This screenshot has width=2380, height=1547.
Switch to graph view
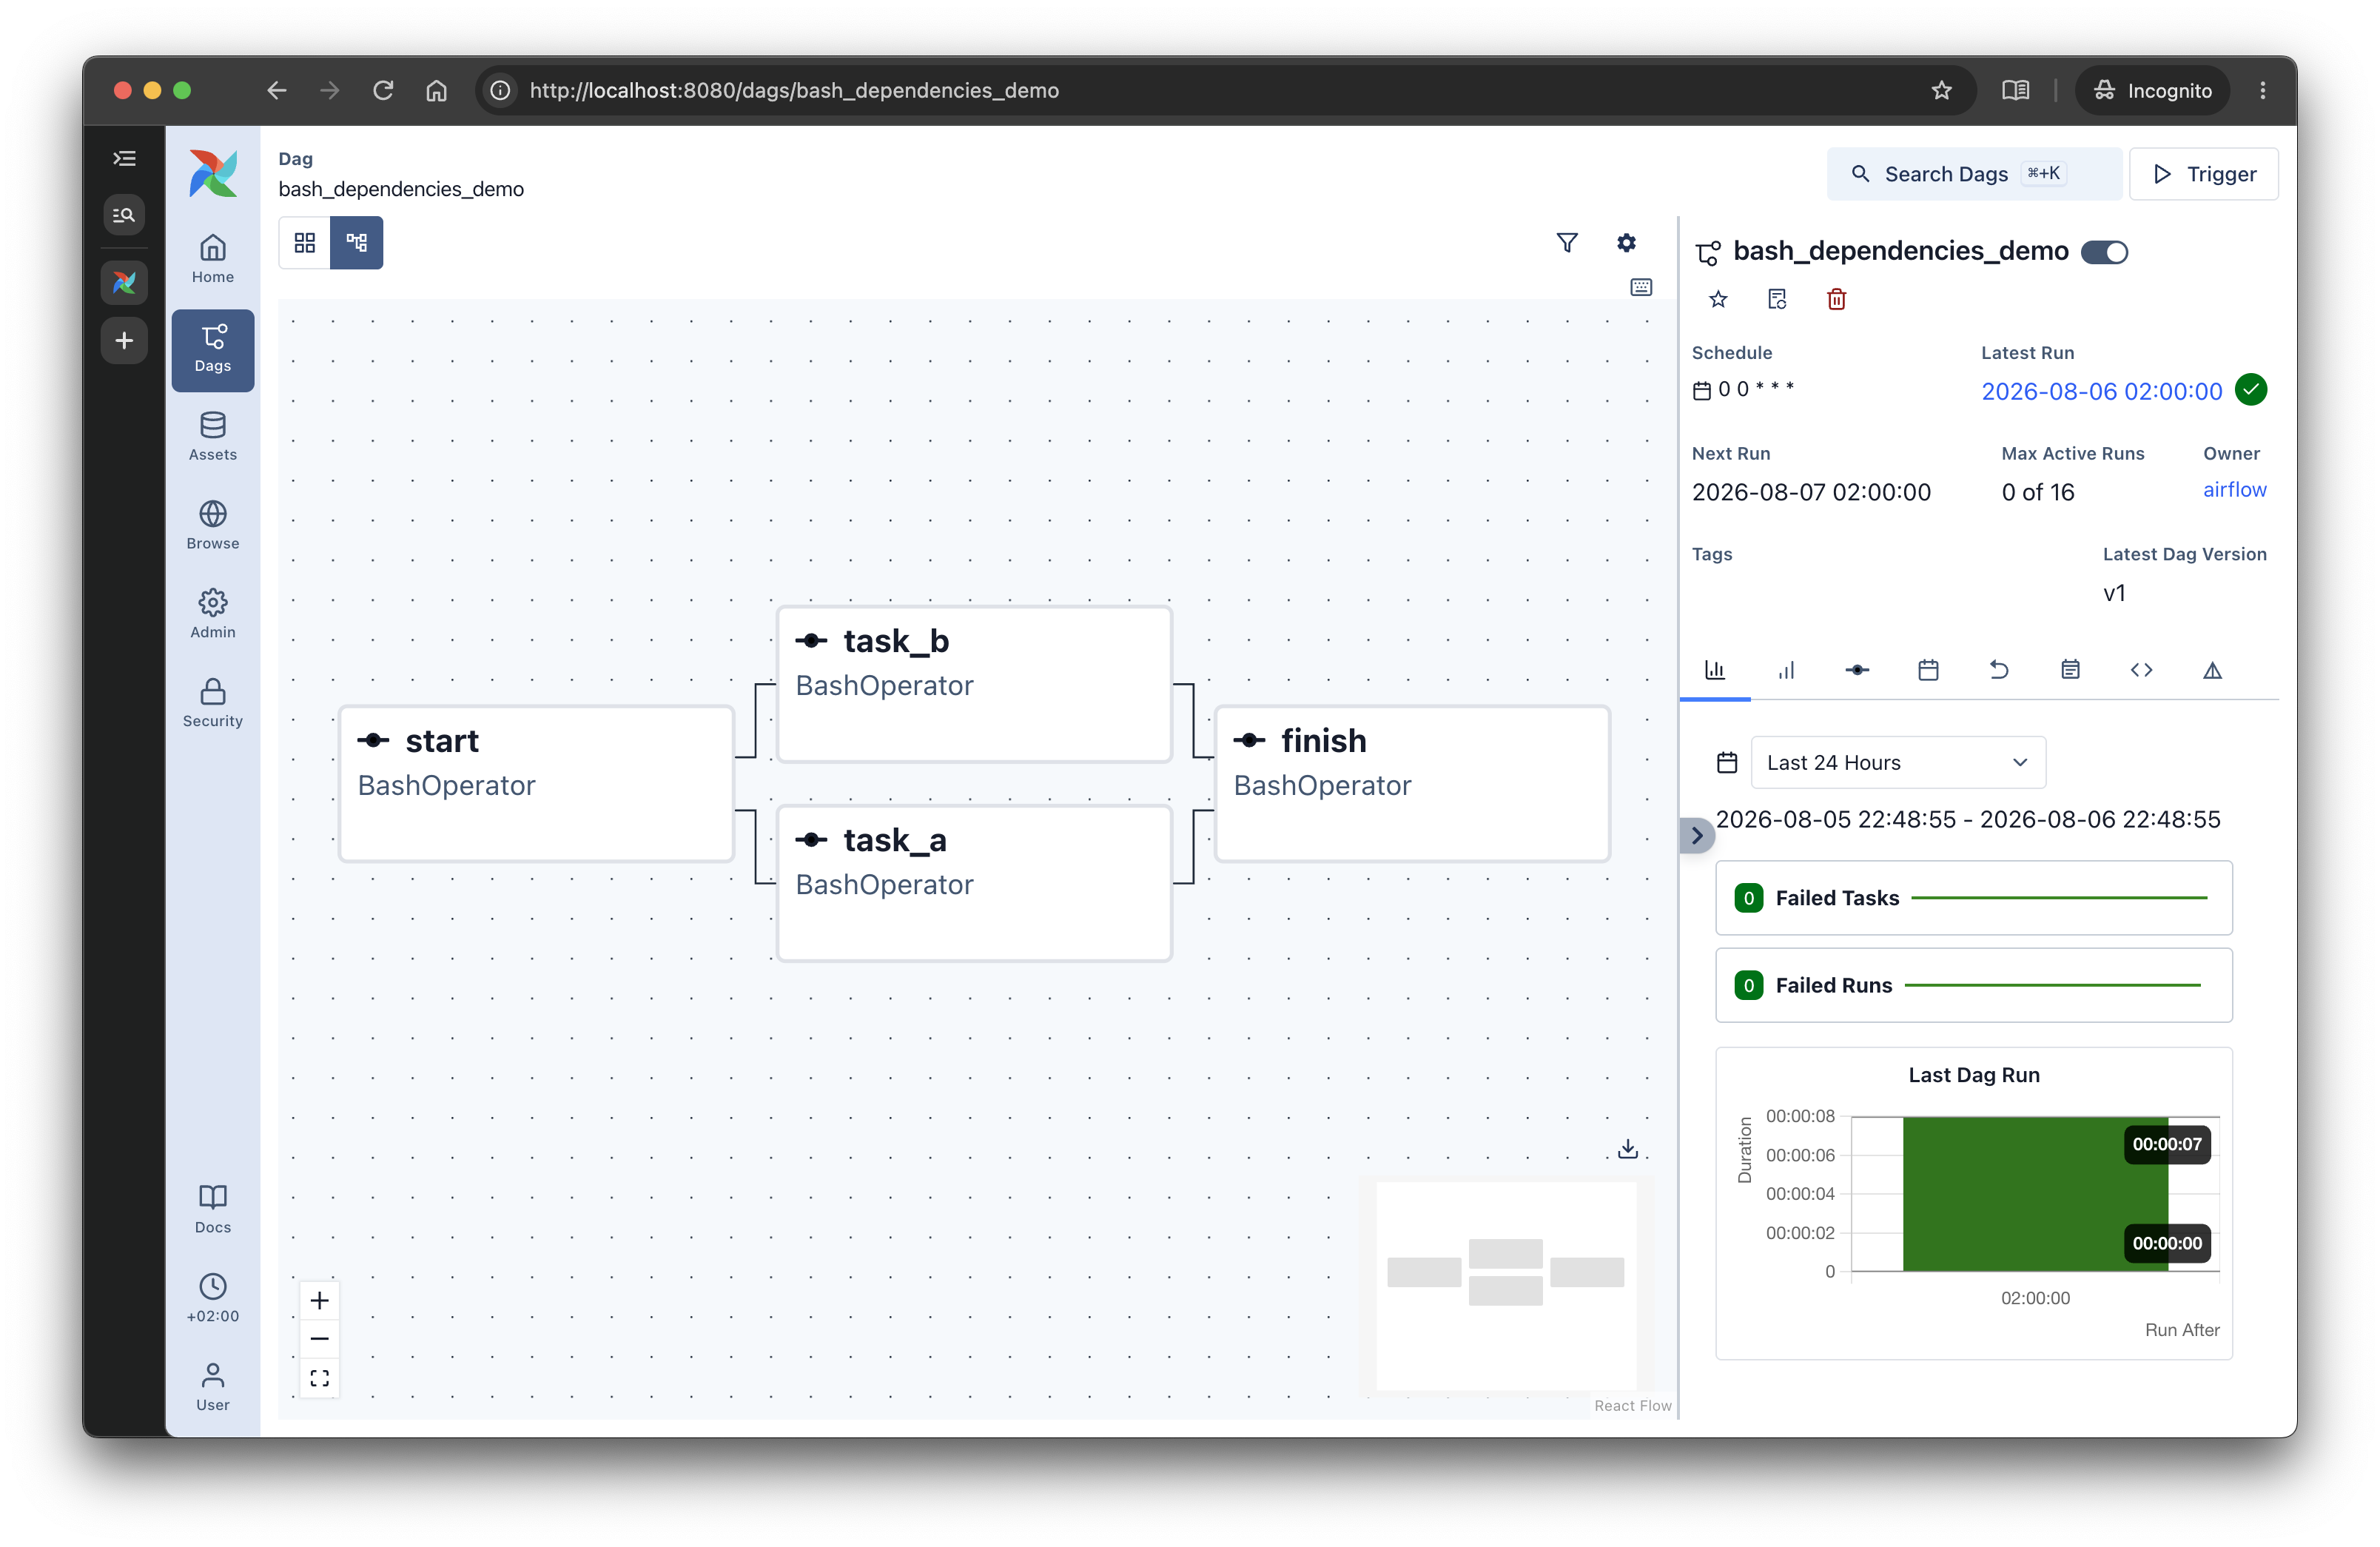click(357, 243)
